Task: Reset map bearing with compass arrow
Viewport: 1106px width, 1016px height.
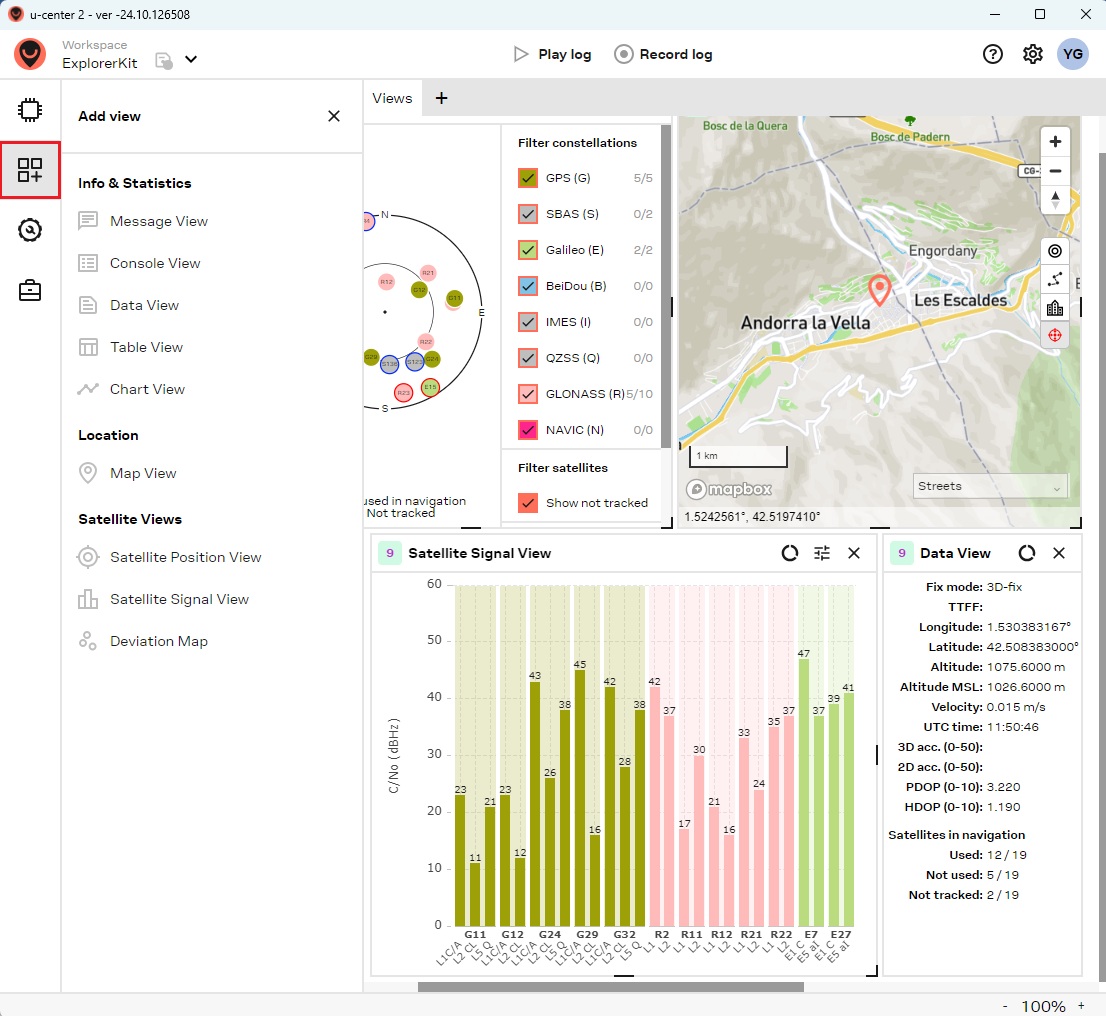Action: click(1055, 199)
